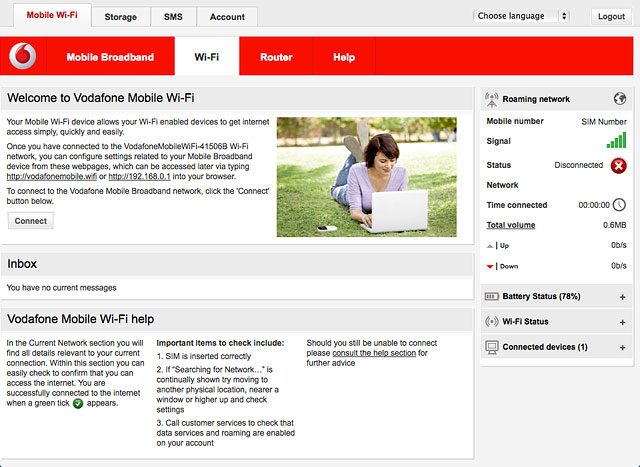Viewport: 640px width, 467px height.
Task: Open the Total volume link
Action: tap(511, 225)
